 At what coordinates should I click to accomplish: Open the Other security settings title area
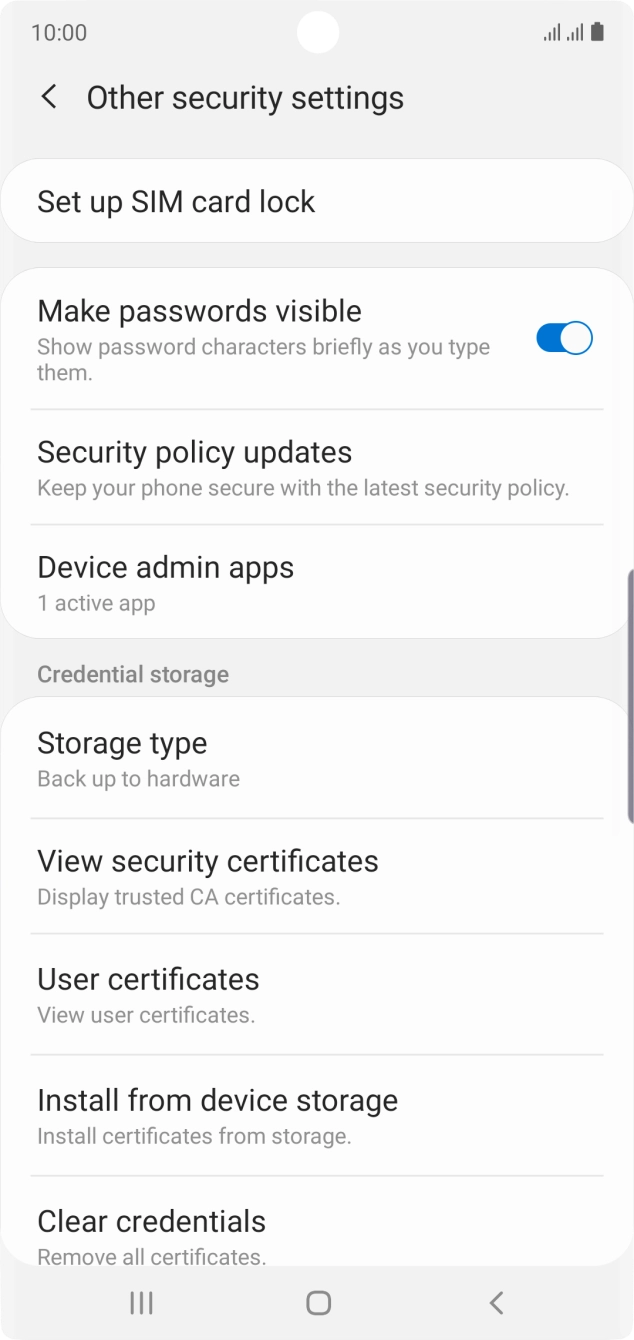pos(245,97)
